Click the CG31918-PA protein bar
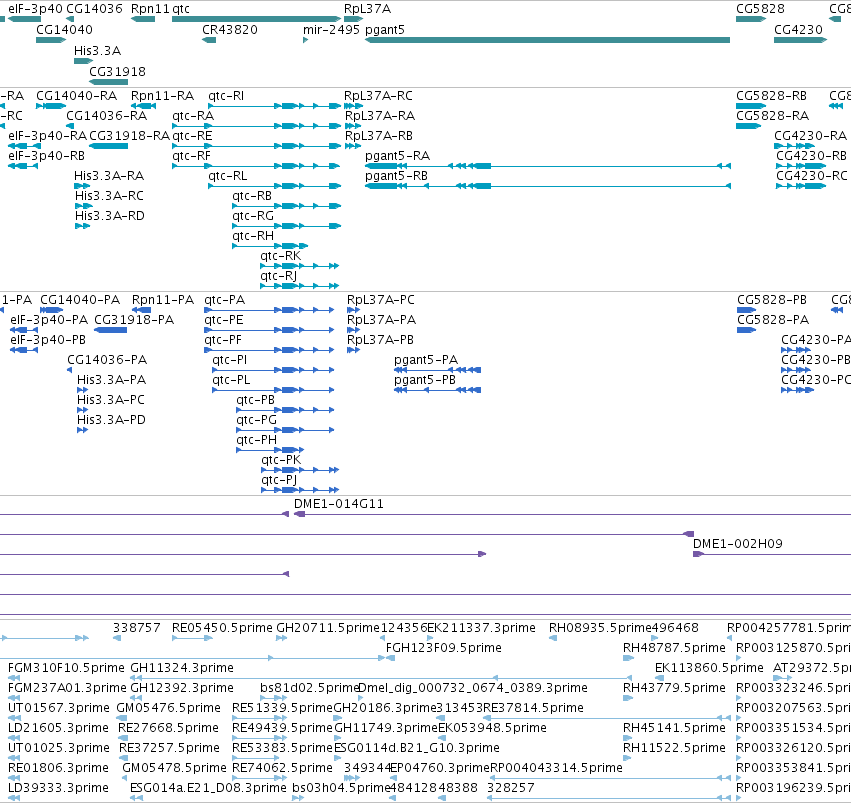Screen dimensions: 851x803 tap(111, 330)
